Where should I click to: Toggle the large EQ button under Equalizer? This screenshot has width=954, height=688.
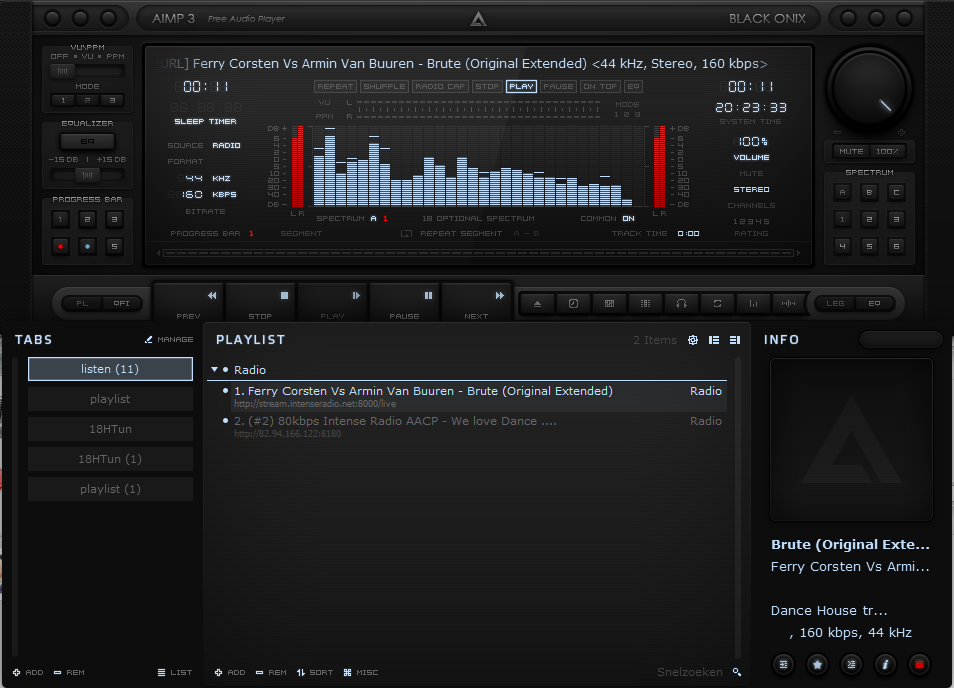[x=87, y=142]
